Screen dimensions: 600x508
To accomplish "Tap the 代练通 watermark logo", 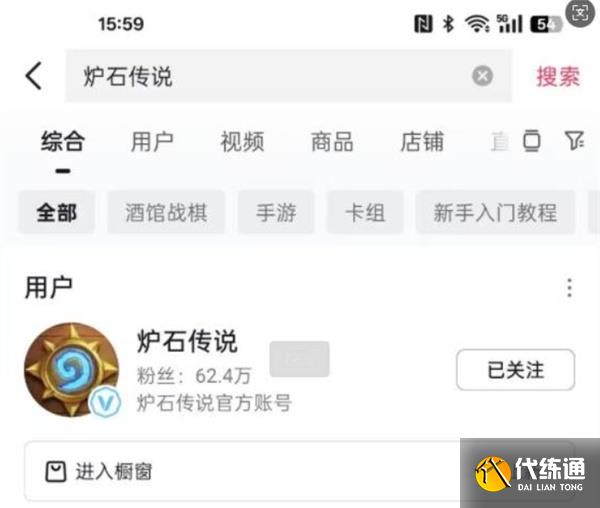I will click(x=530, y=473).
